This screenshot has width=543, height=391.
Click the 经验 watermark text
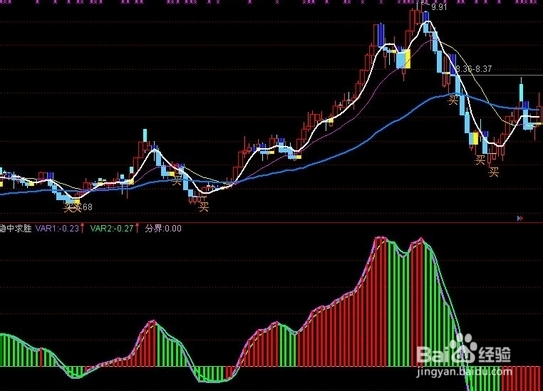point(495,354)
